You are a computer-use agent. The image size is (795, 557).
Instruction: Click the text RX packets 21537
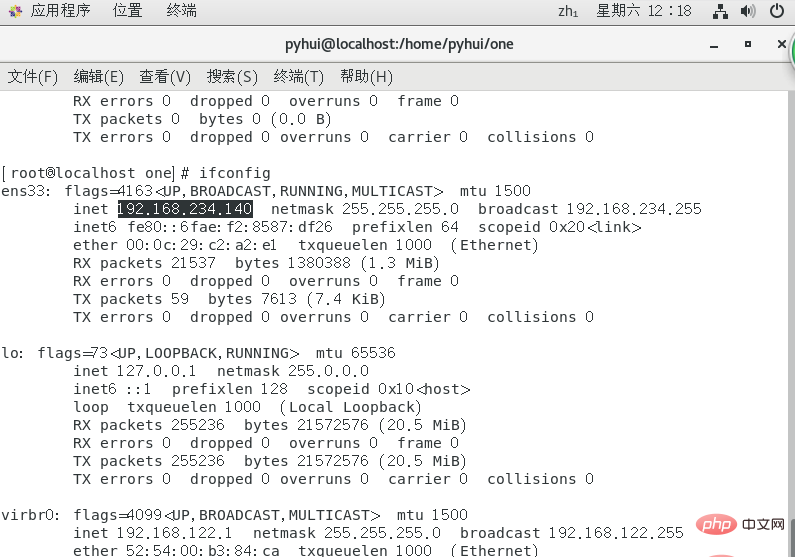click(144, 263)
